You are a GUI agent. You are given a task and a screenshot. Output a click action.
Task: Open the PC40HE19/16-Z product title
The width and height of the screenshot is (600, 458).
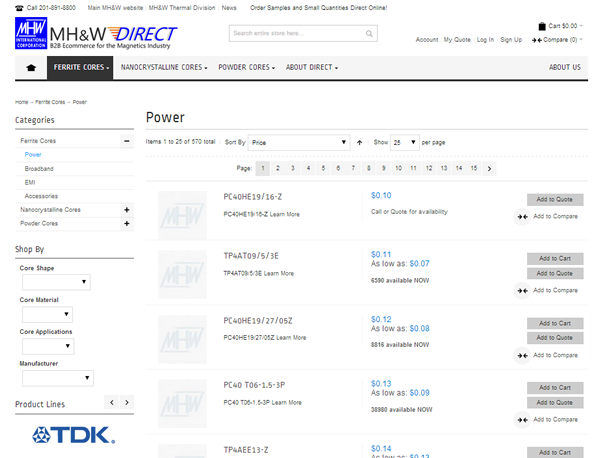(253, 197)
